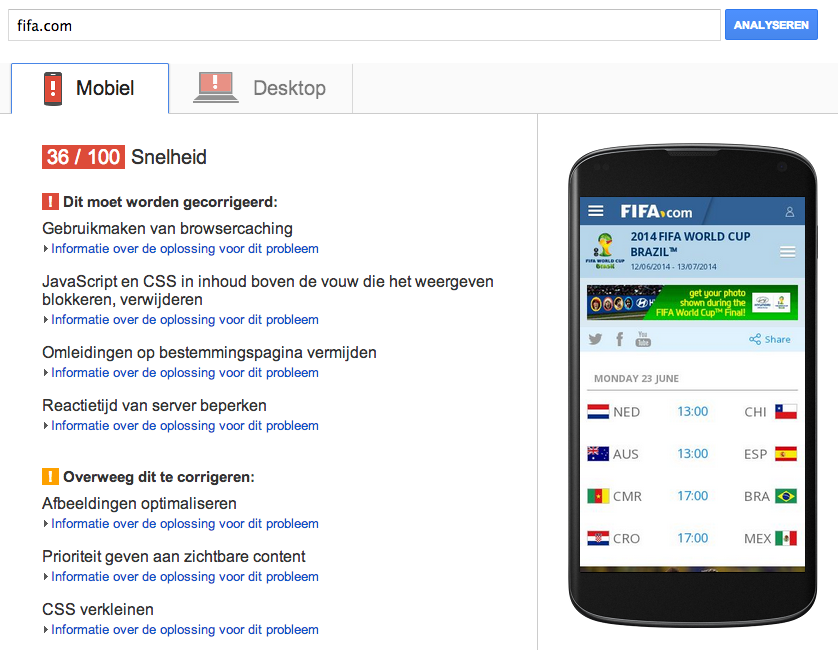Switch to the Desktop tab
The height and width of the screenshot is (650, 838).
[261, 88]
